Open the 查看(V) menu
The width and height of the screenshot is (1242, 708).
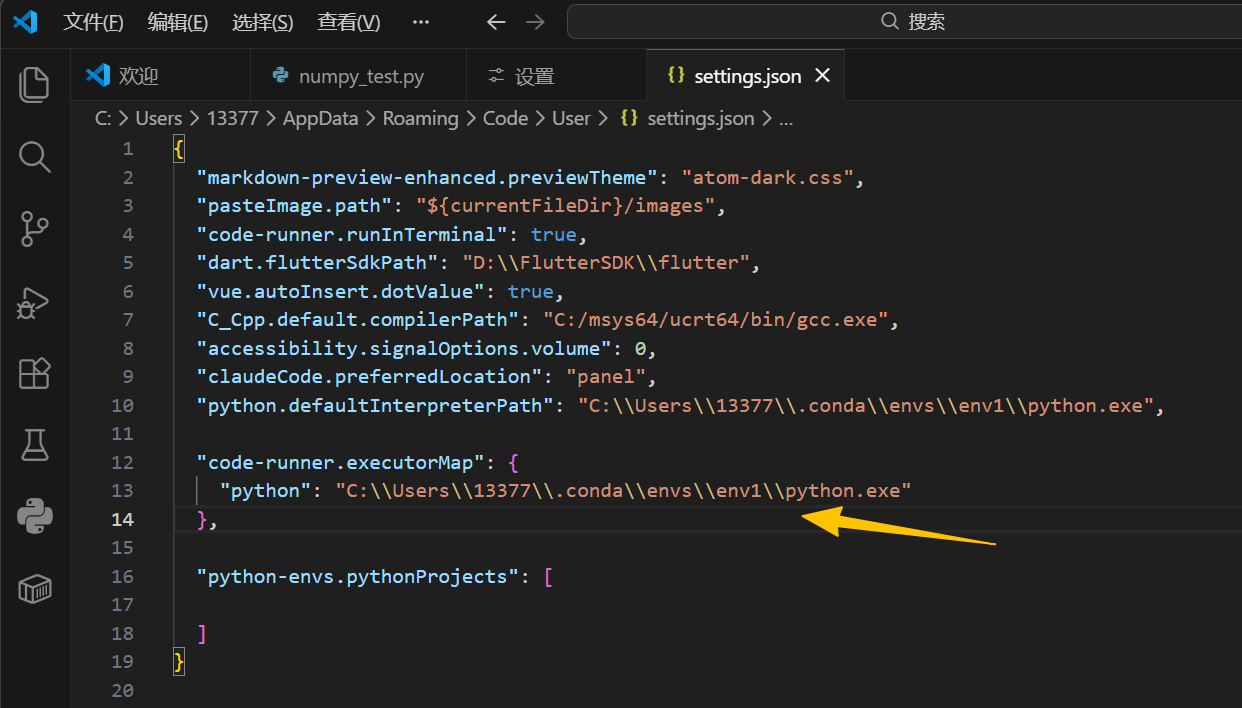click(348, 22)
